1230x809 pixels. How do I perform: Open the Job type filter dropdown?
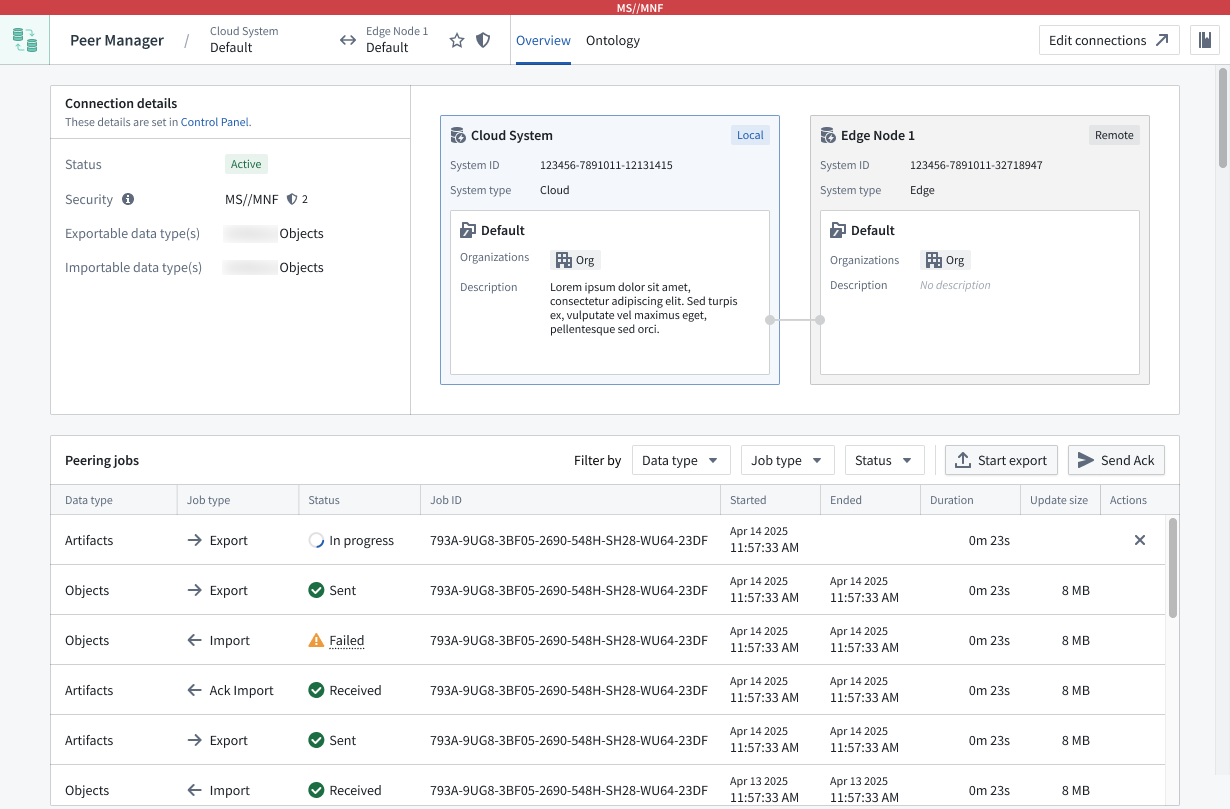coord(788,460)
